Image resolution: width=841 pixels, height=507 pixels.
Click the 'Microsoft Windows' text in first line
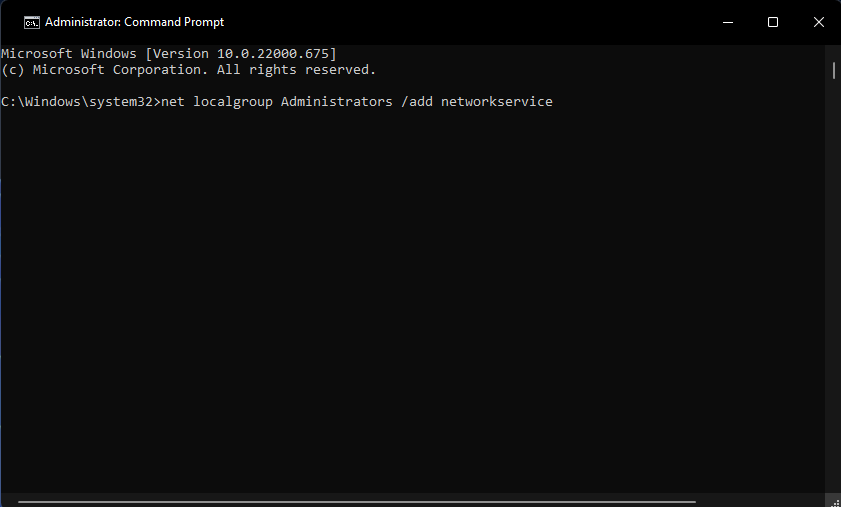(69, 54)
